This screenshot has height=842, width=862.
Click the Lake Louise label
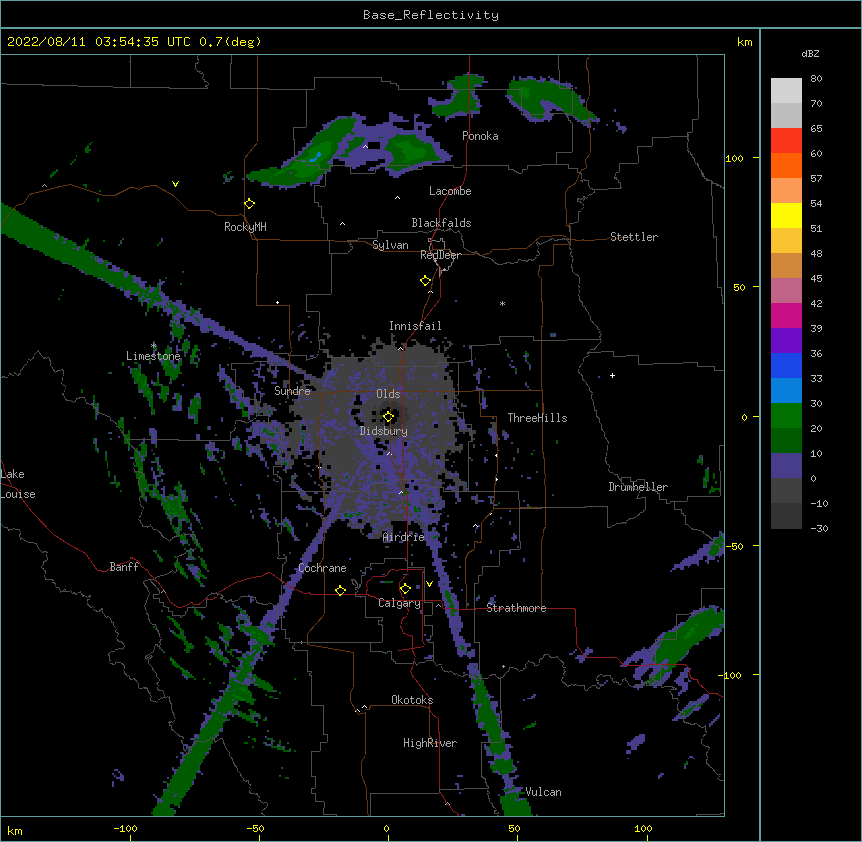[18, 484]
